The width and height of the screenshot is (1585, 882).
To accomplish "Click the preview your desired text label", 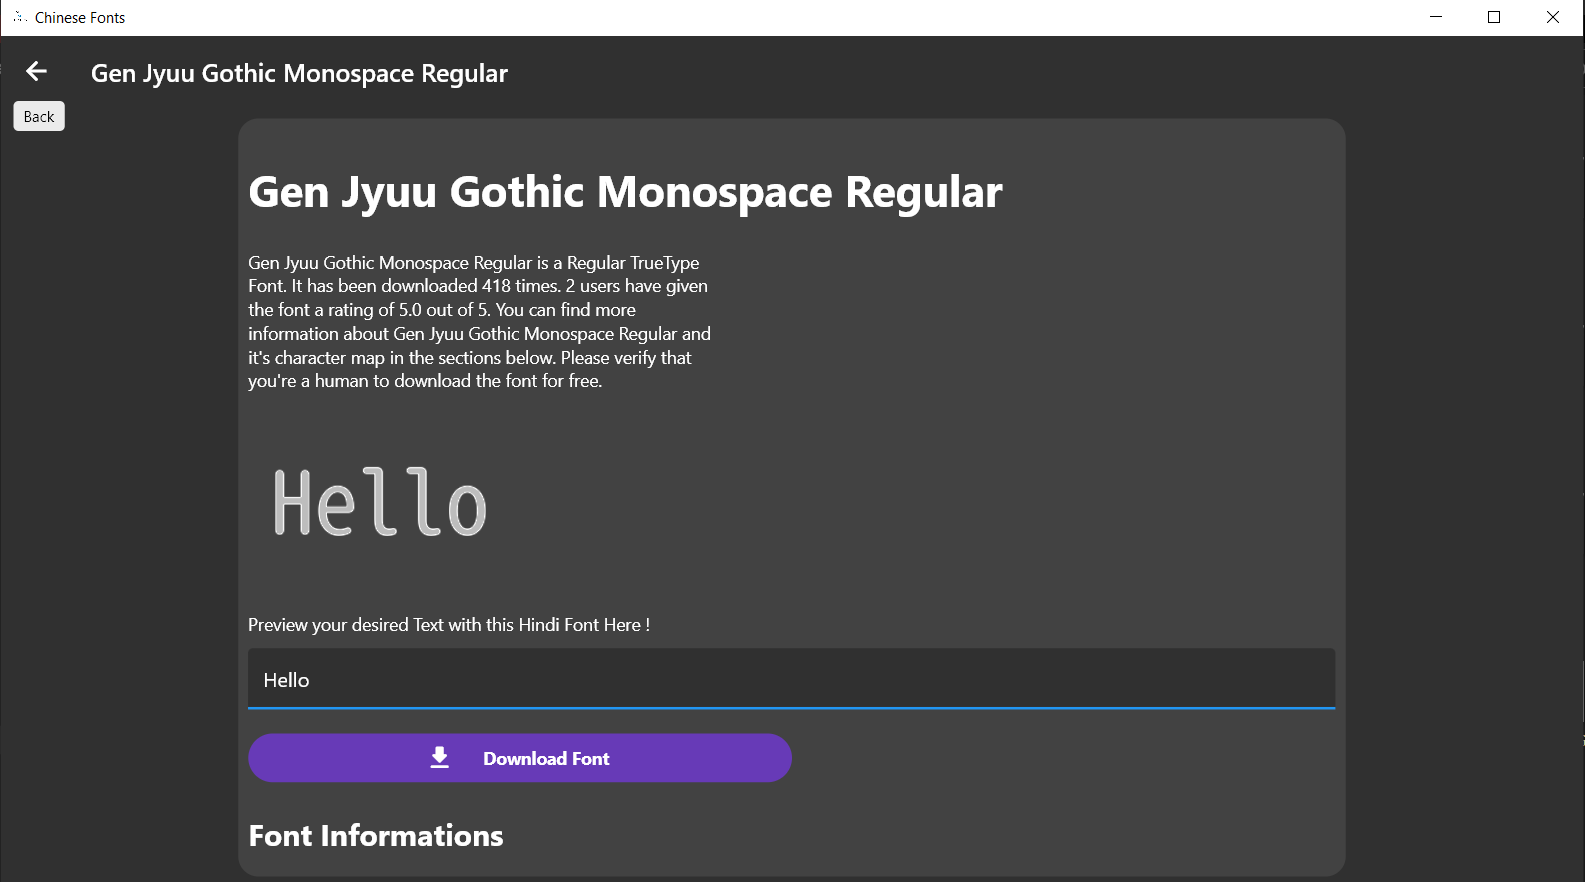I will tap(449, 625).
